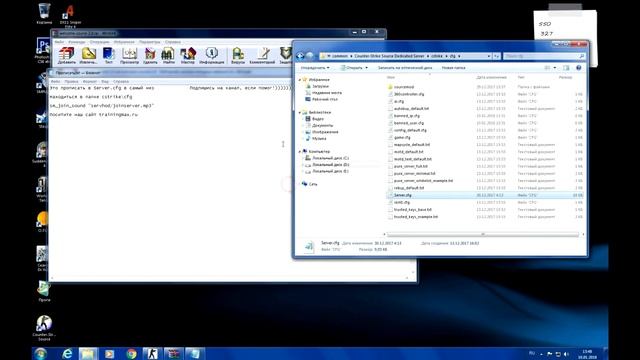Click the Explorer address bar path
640x360 pixels.
pos(404,56)
